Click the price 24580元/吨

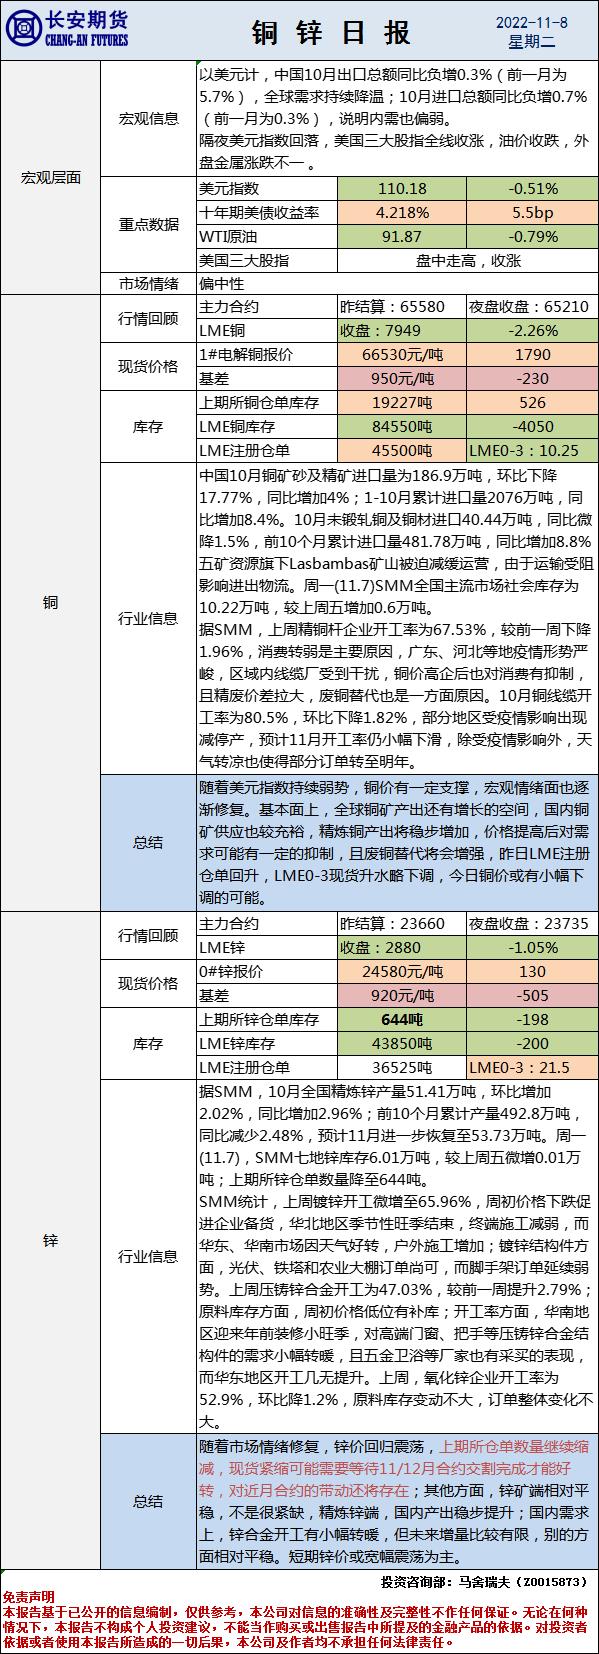402,971
